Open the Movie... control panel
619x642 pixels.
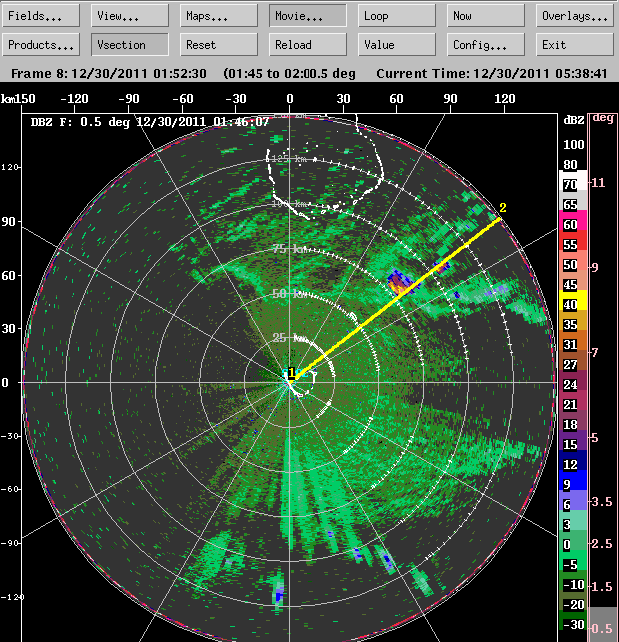click(308, 16)
